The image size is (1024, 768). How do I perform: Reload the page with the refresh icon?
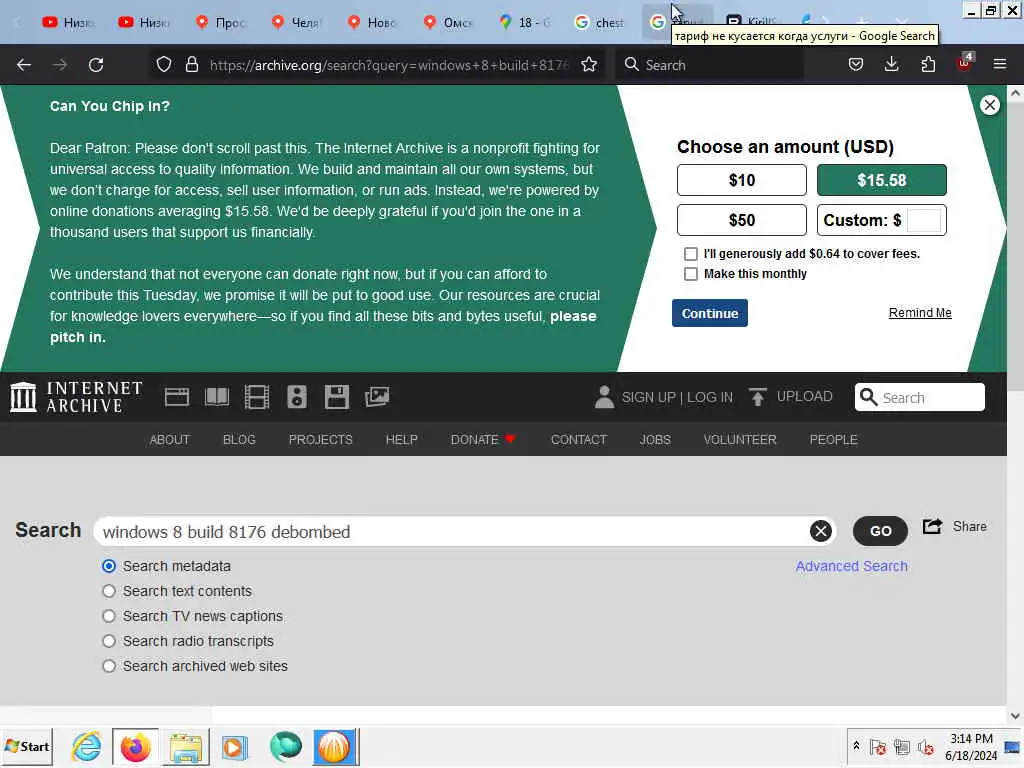(x=96, y=65)
